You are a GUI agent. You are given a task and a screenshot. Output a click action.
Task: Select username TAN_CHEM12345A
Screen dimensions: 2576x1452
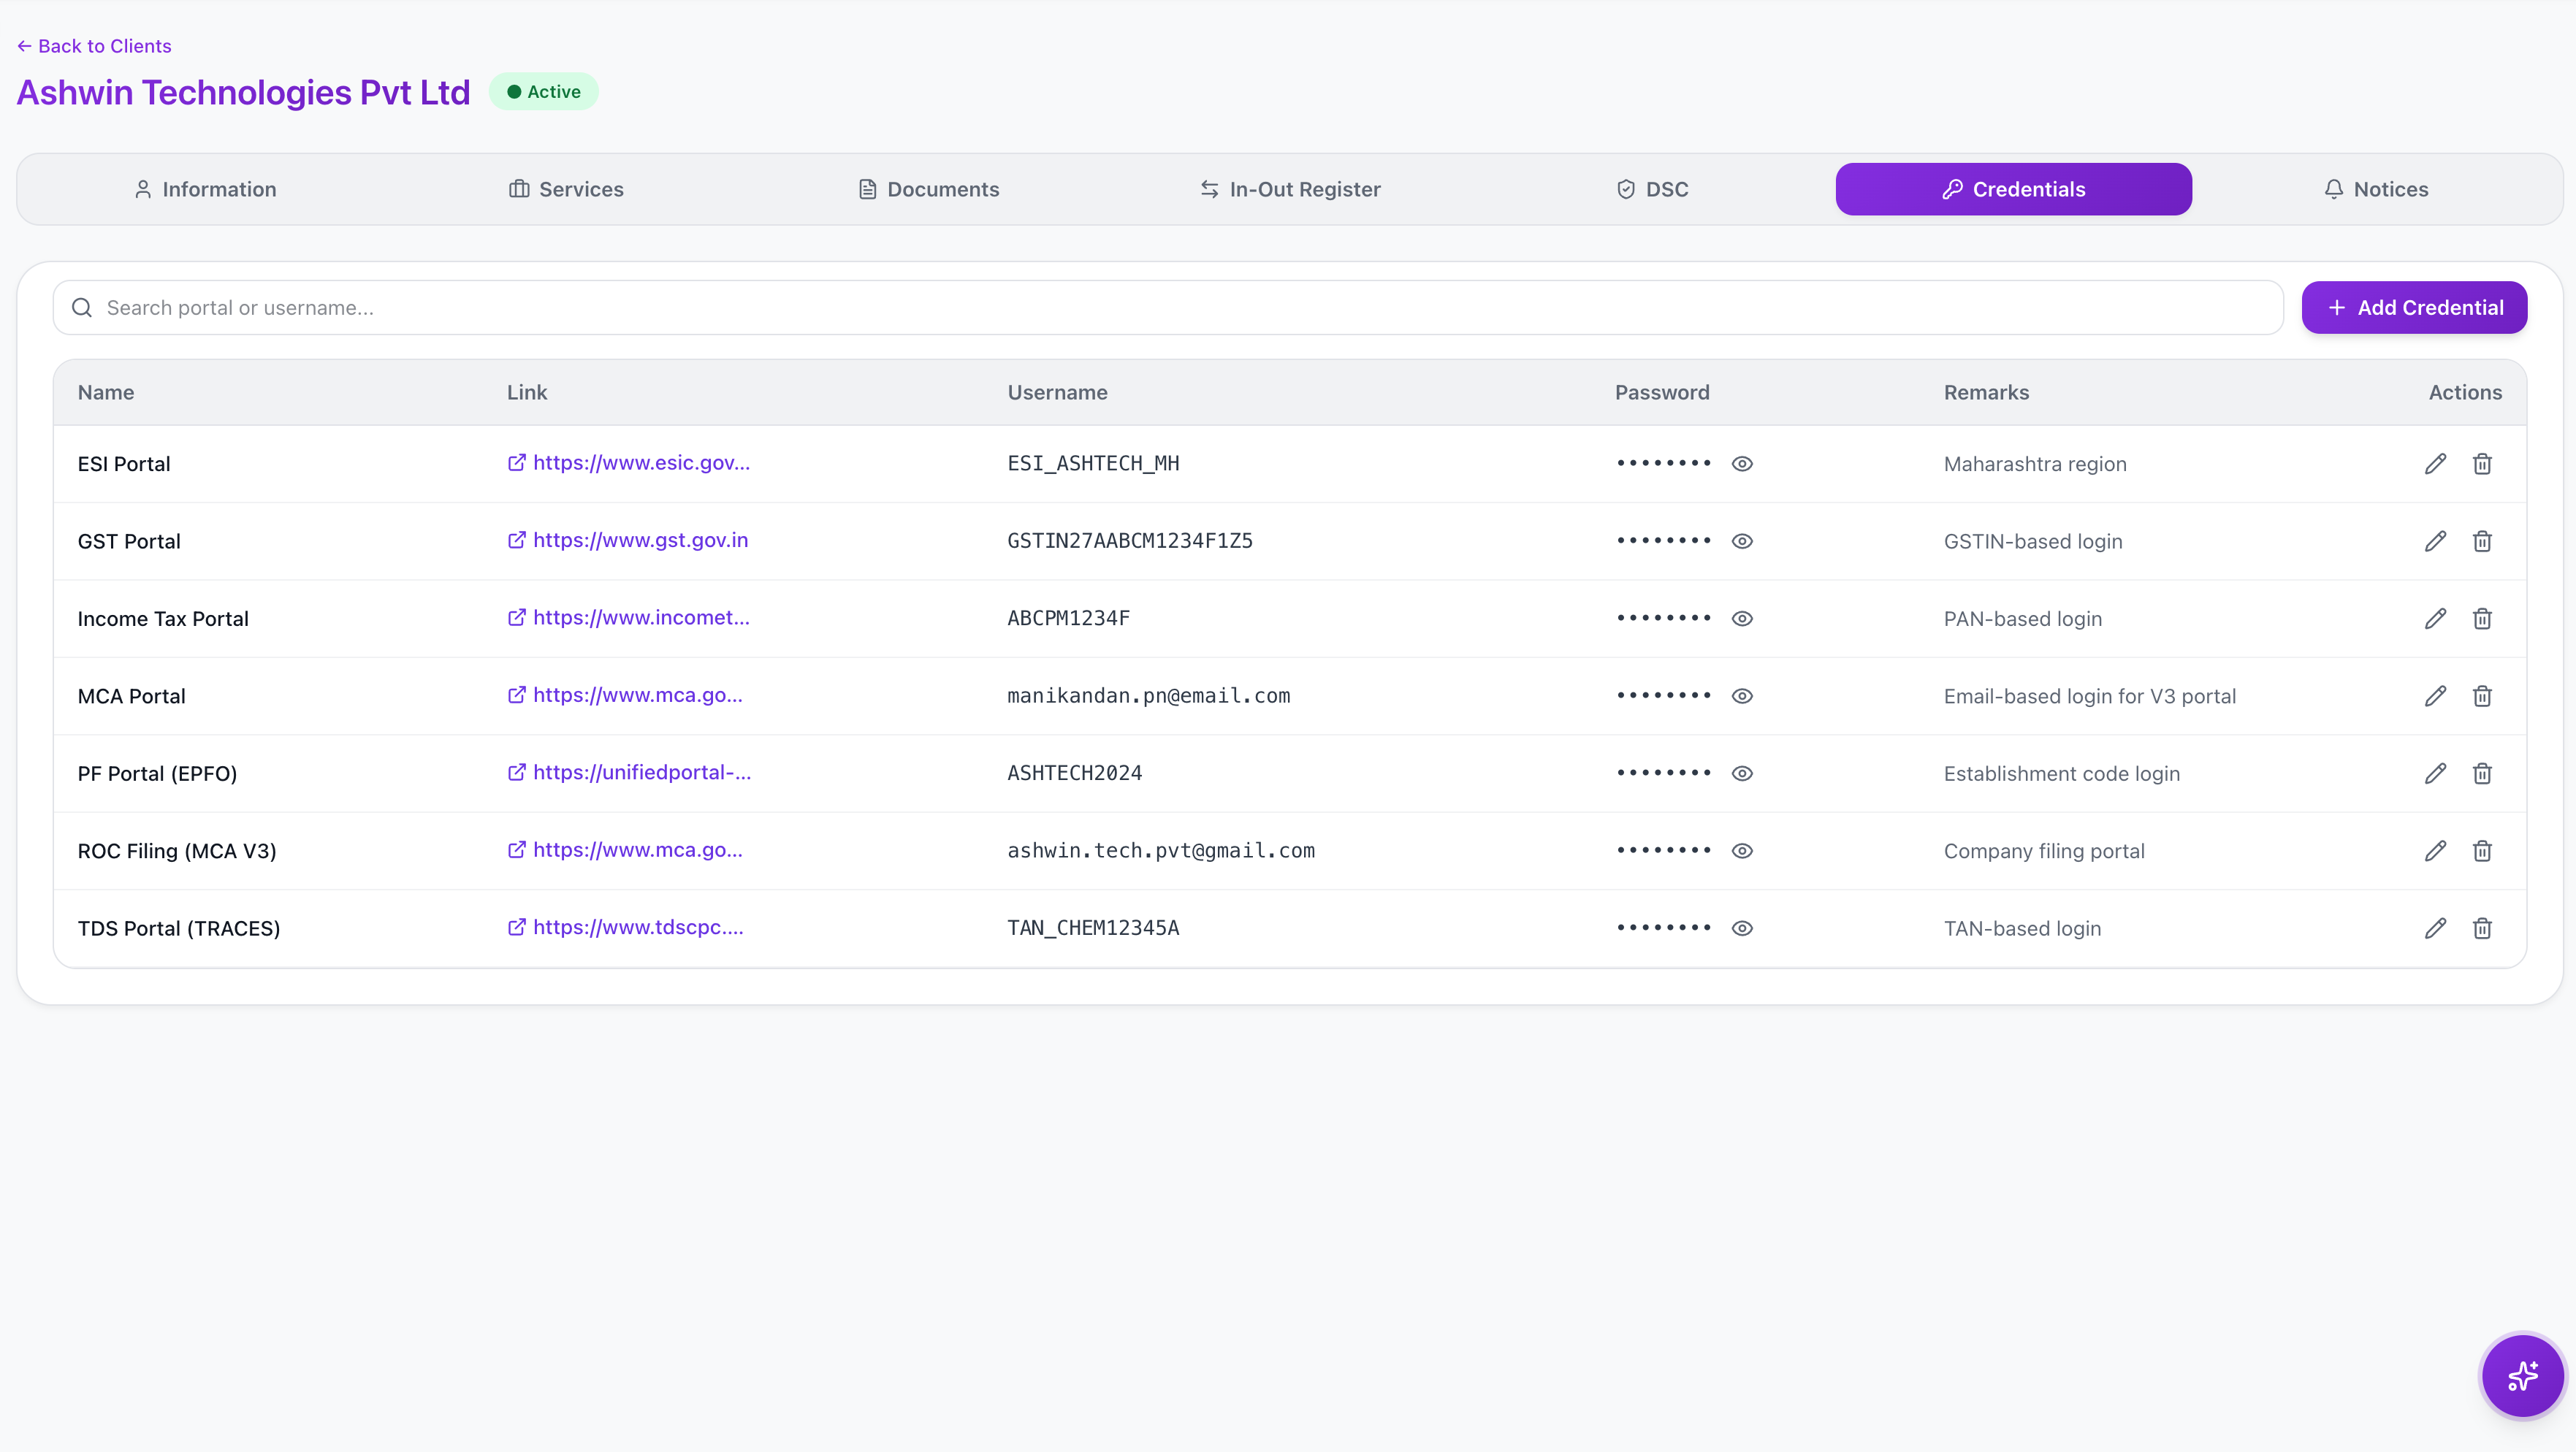(1093, 928)
